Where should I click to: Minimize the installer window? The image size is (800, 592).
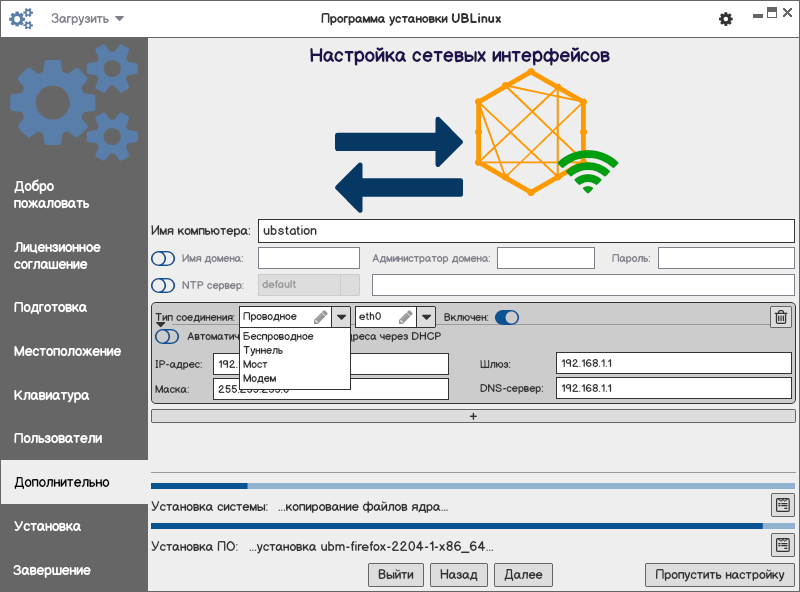(x=758, y=16)
